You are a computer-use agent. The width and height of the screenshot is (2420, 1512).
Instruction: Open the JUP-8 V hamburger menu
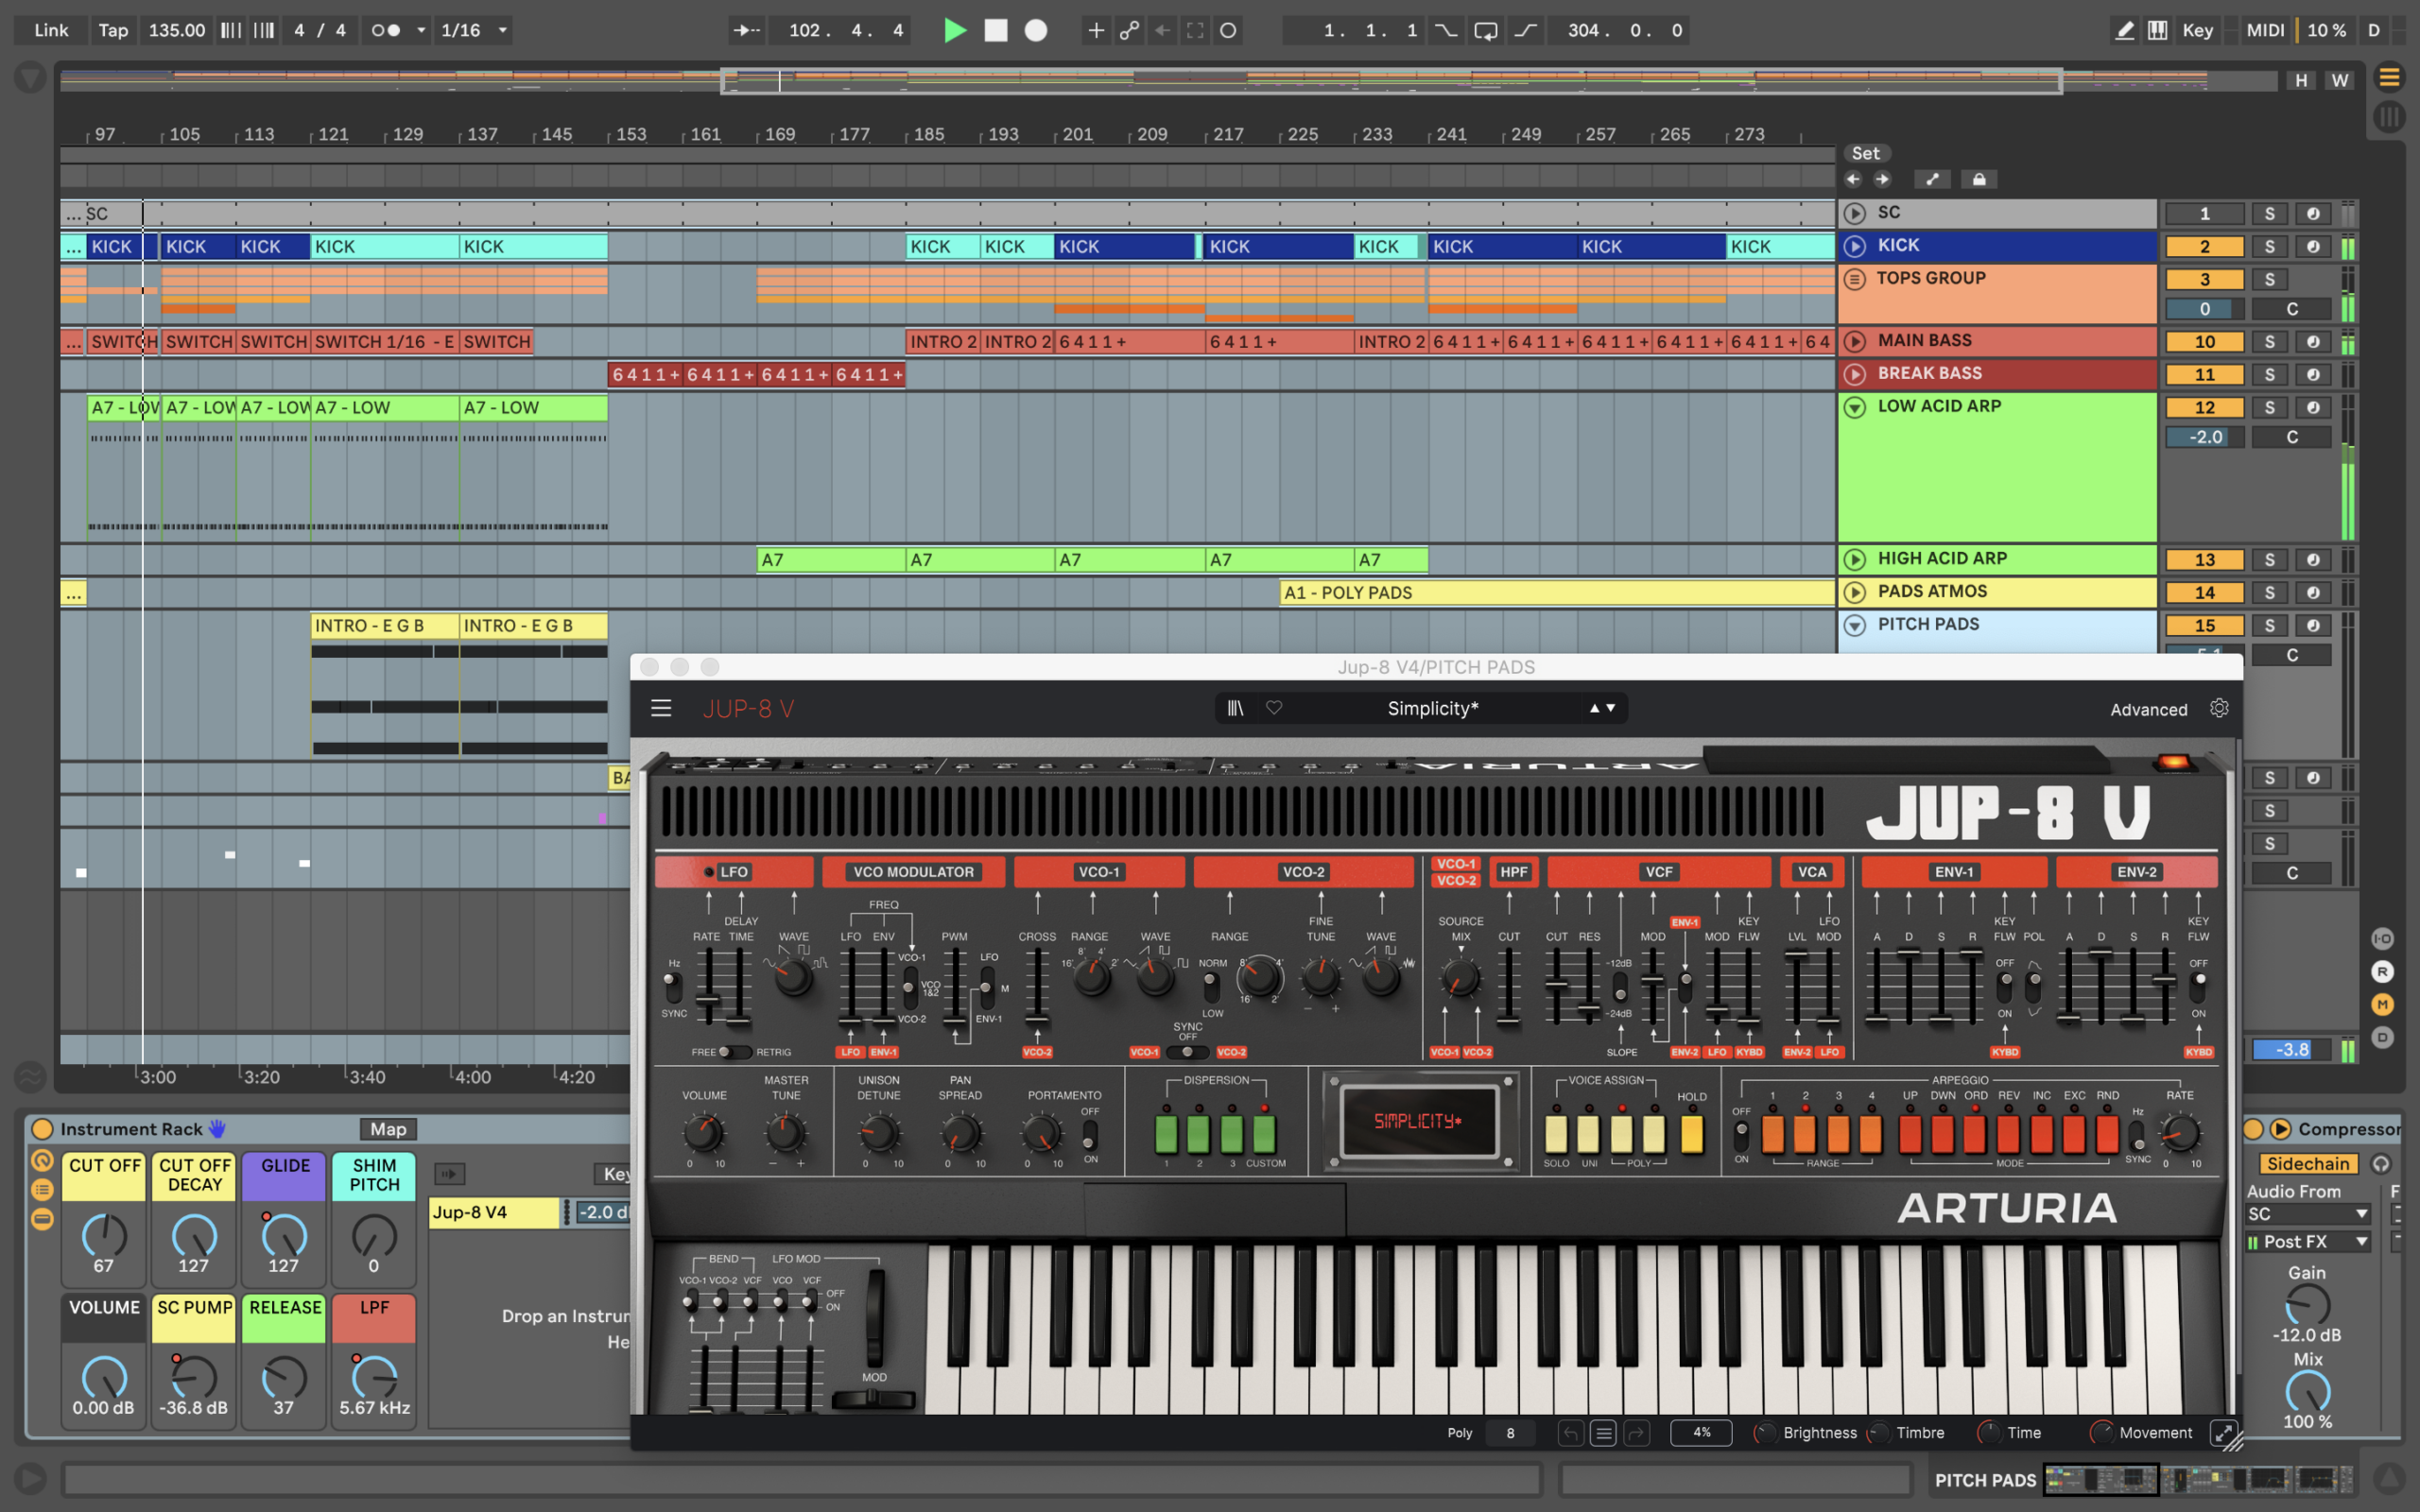point(661,709)
